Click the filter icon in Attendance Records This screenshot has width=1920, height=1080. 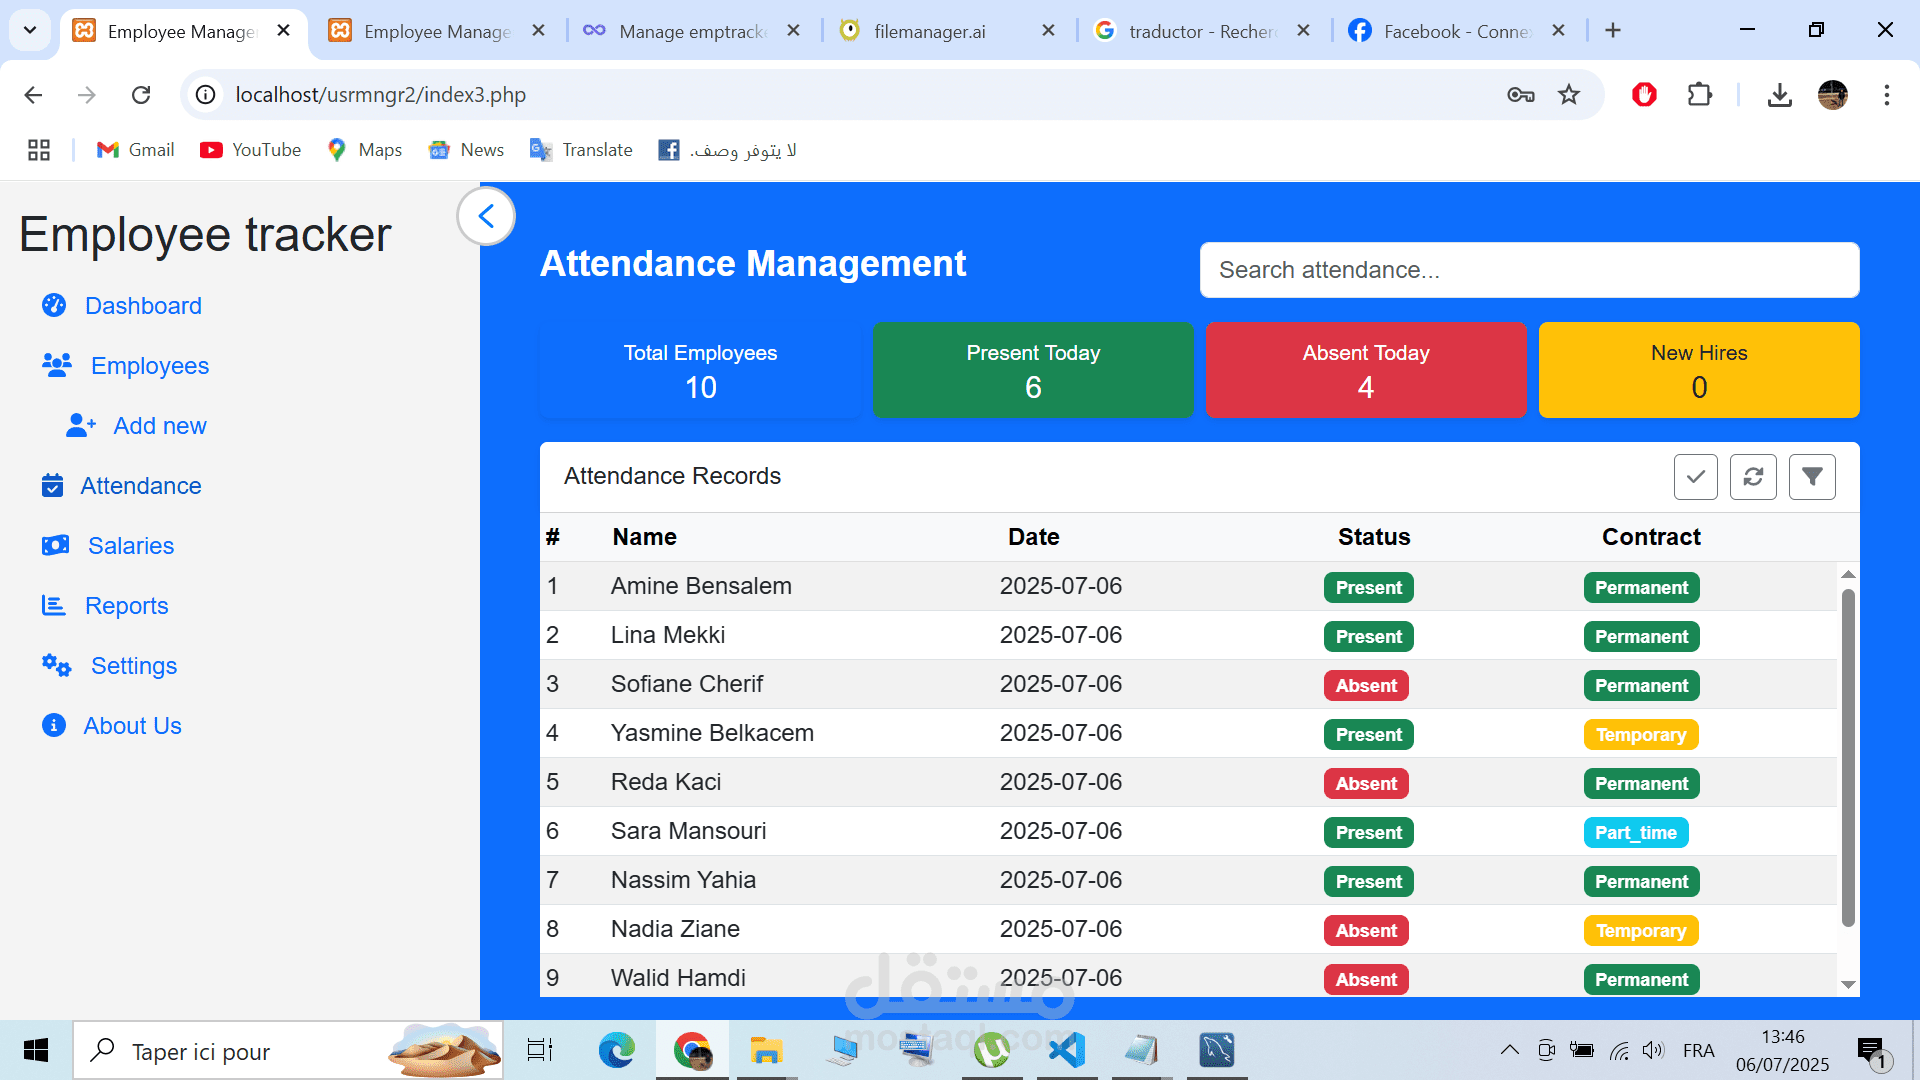coord(1811,477)
